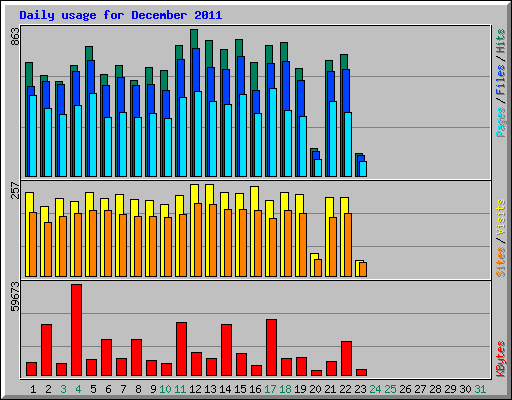Image resolution: width=512 pixels, height=400 pixels.
Task: Click day label 29 on the x-axis
Action: tap(450, 389)
